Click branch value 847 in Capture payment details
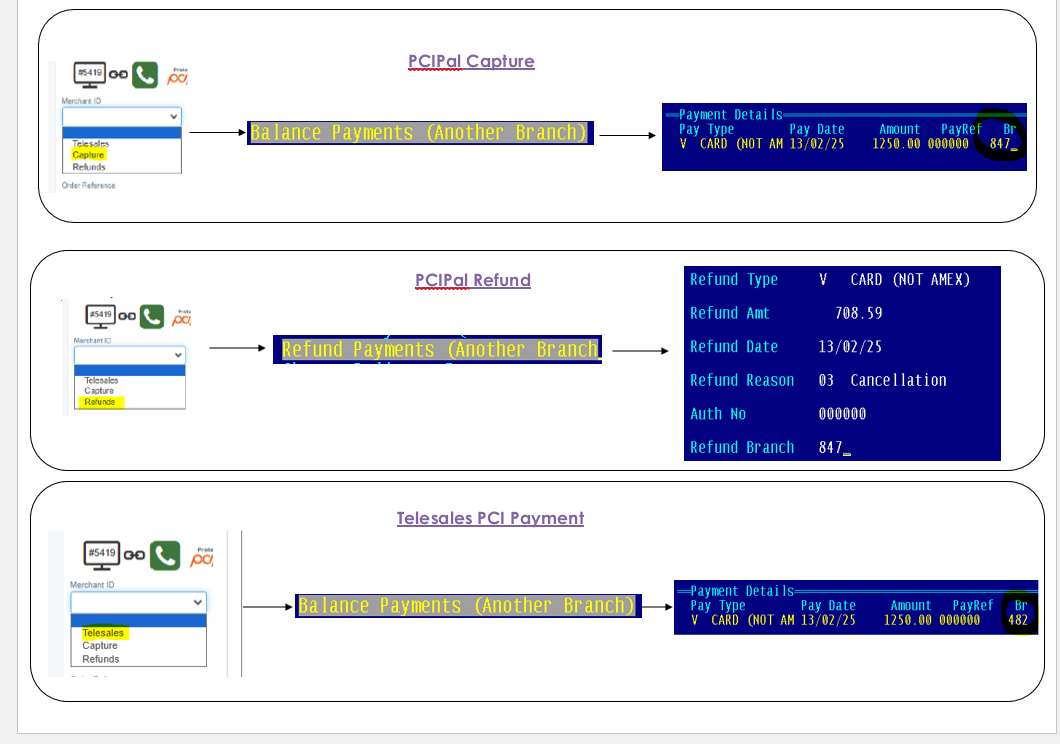 coord(1001,143)
